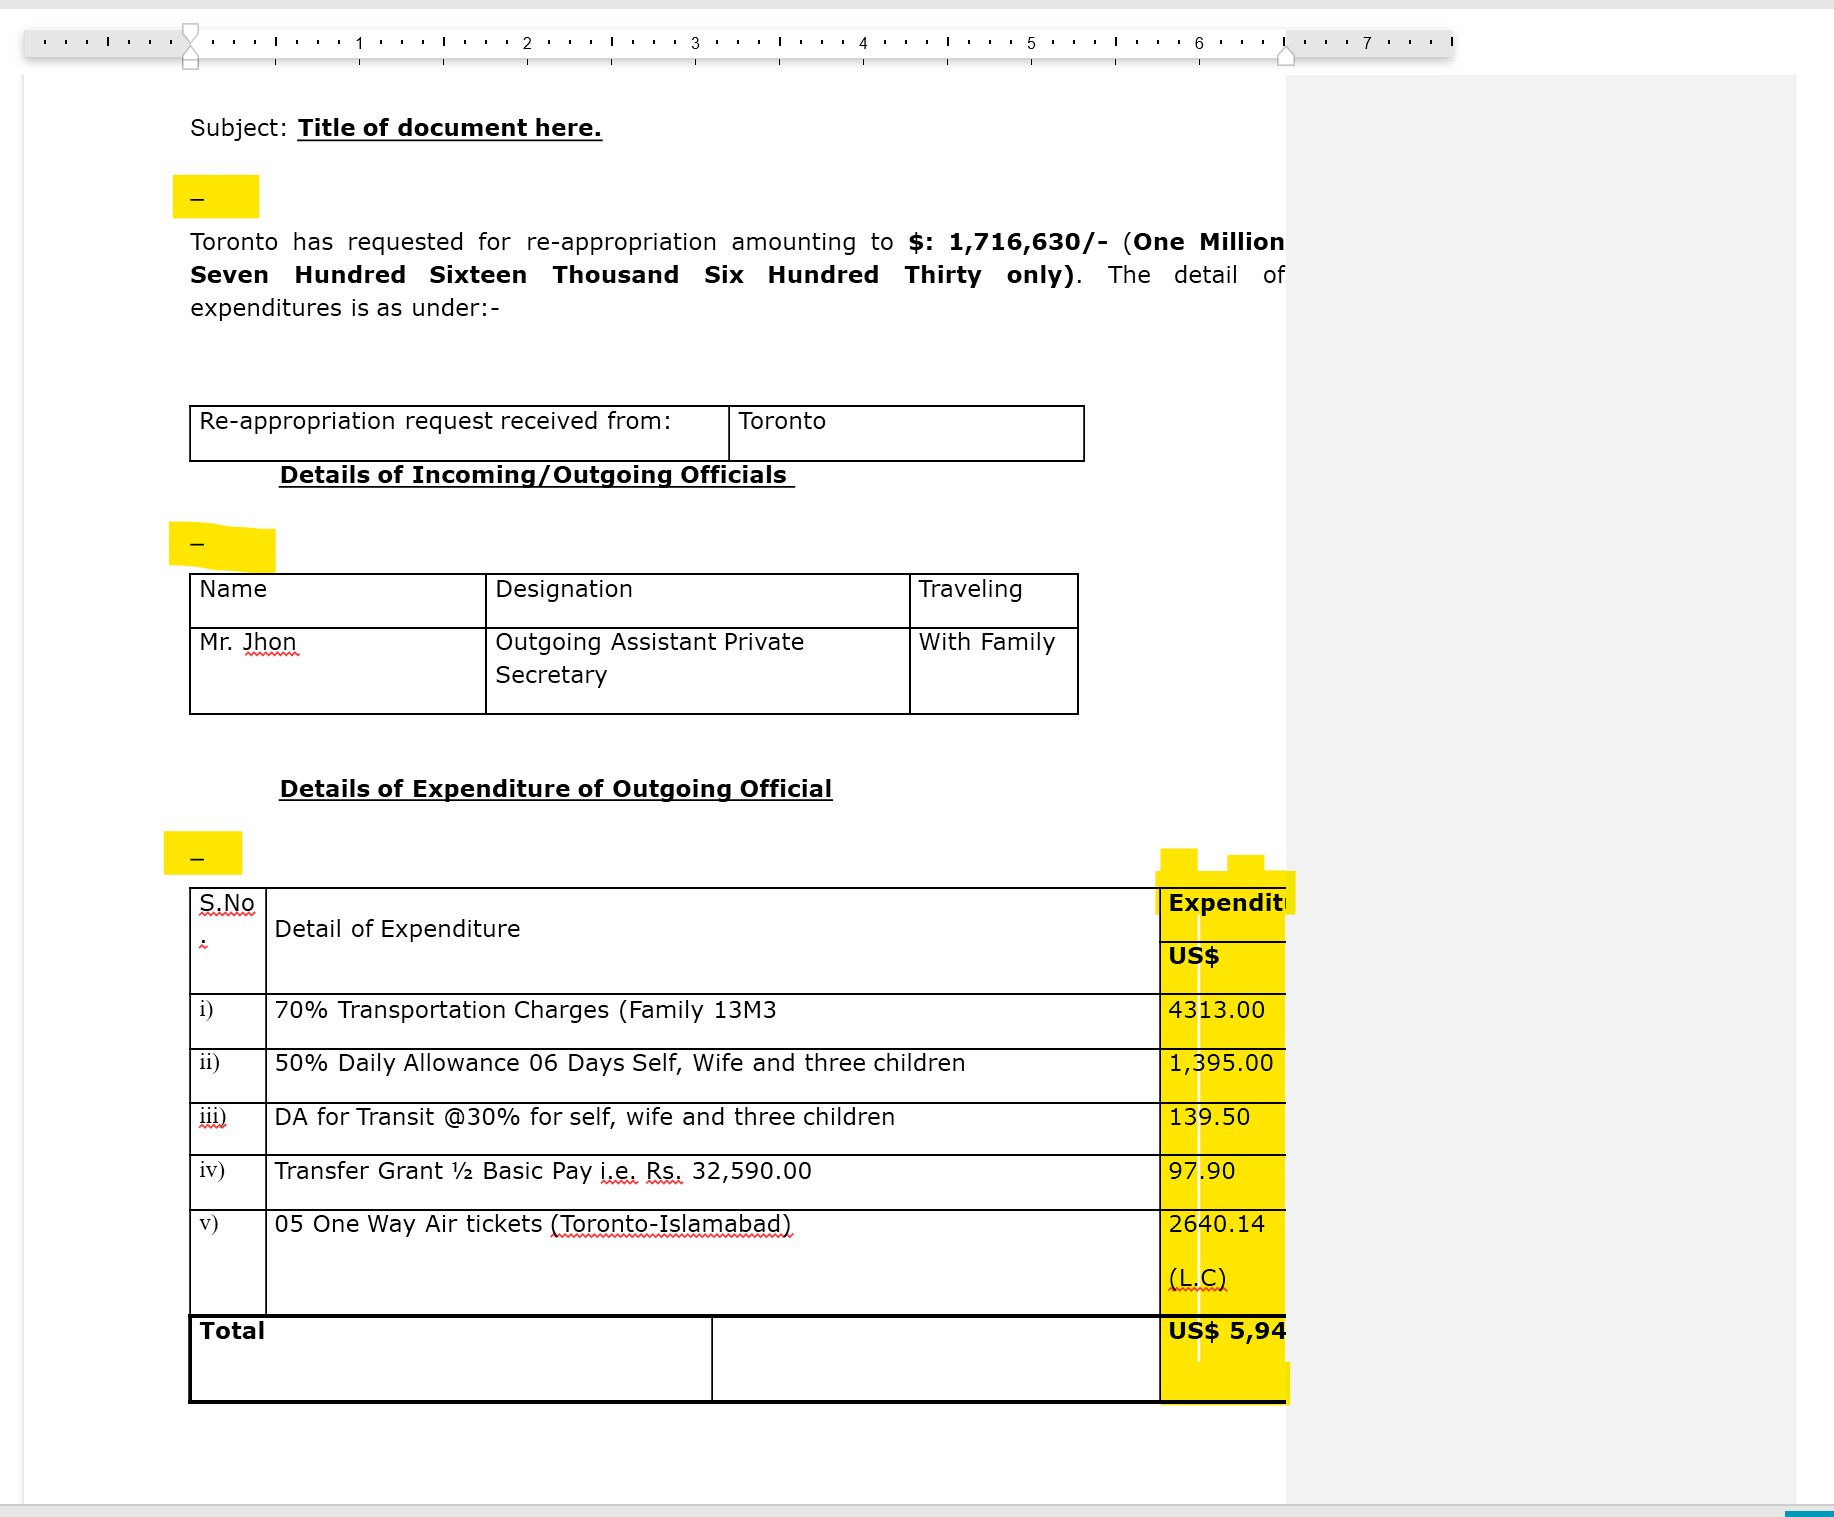Click the line "expenditures is as under:-"
The height and width of the screenshot is (1517, 1834).
coord(345,308)
